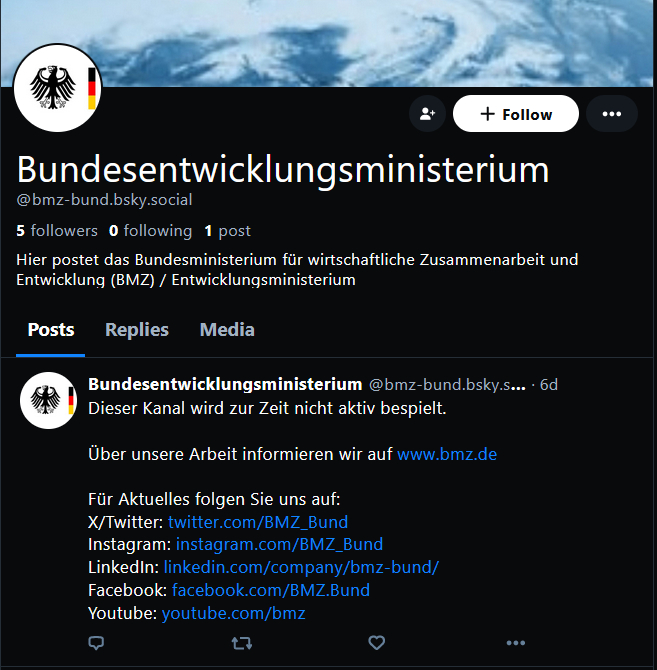
Task: Switch to the Posts tab
Action: pos(51,330)
